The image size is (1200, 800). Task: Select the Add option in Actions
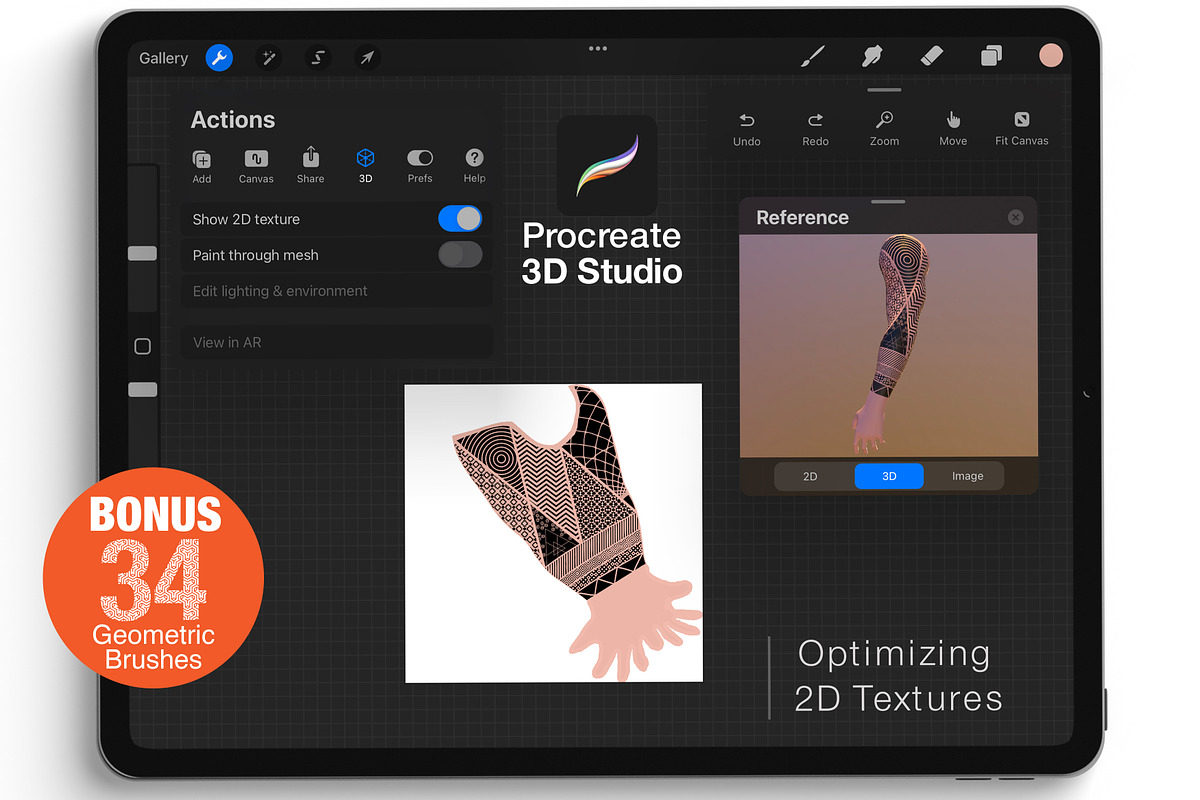coord(201,163)
